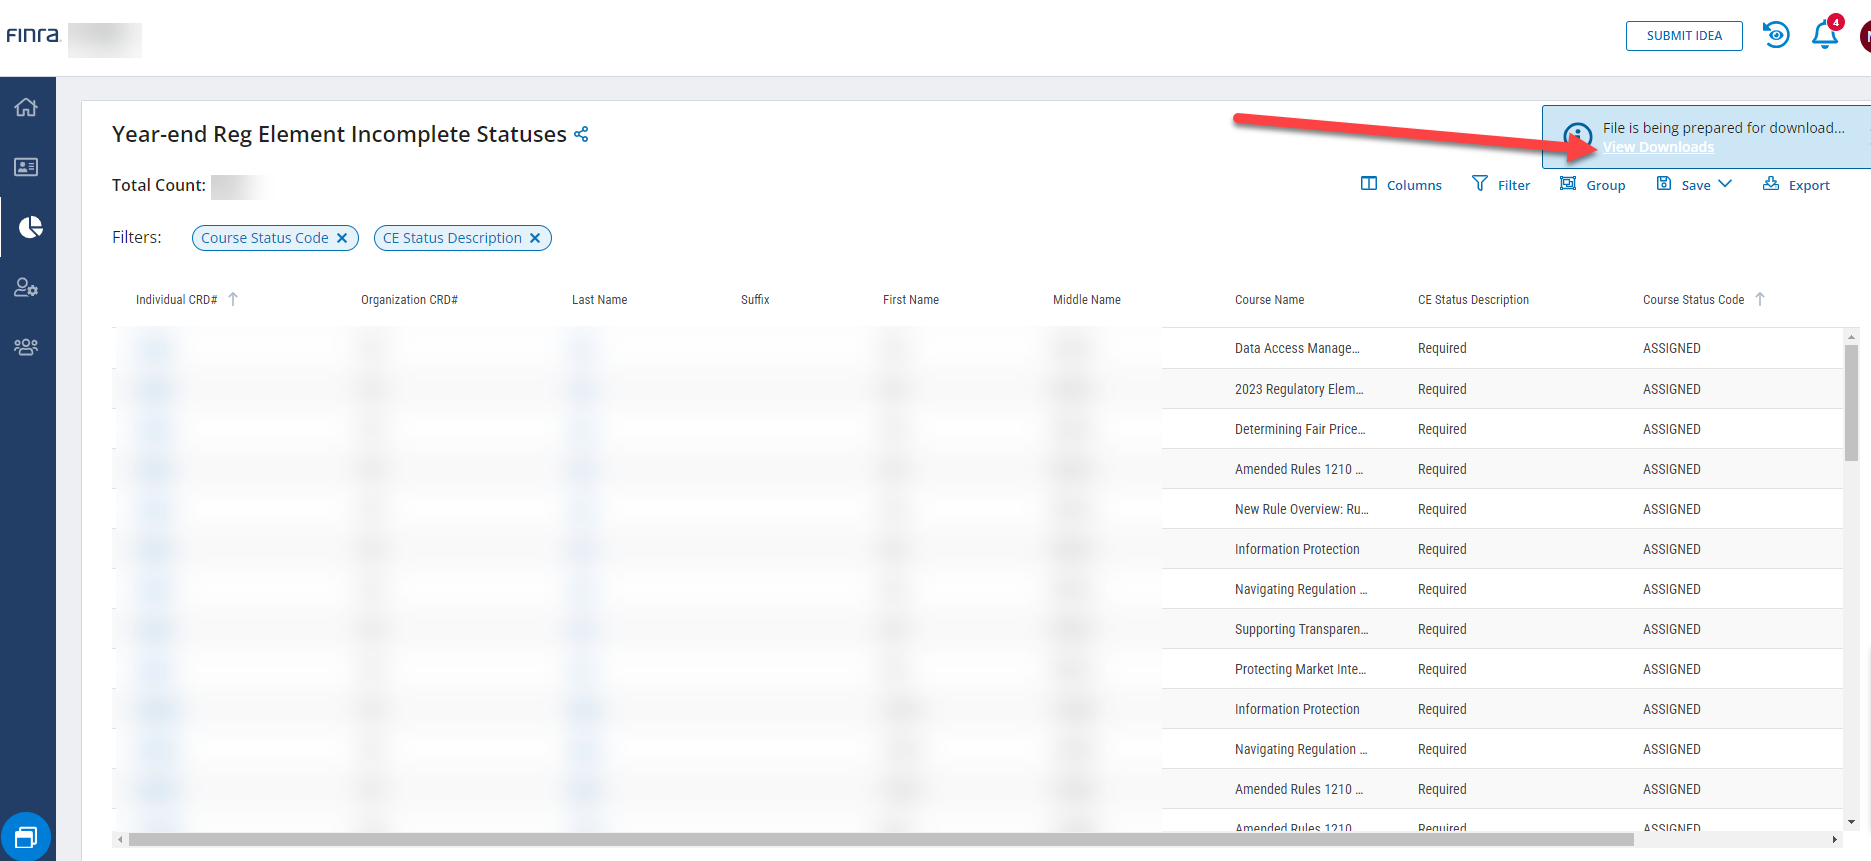Open the Save dropdown menu

1695,185
